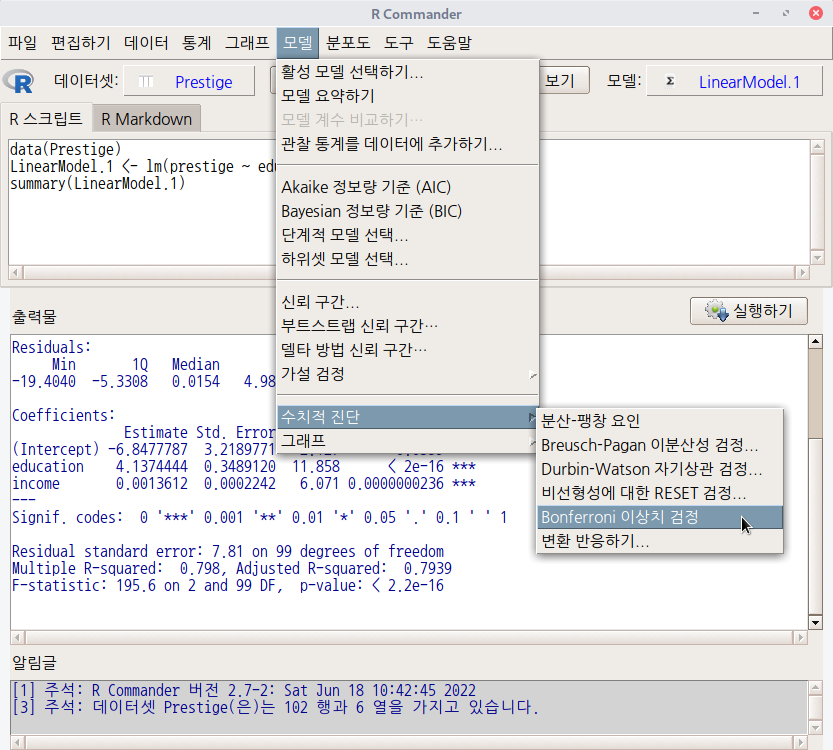Viewport: 833px width, 750px height.
Task: Choose 신뢰 구간 menu item
Action: (407, 302)
